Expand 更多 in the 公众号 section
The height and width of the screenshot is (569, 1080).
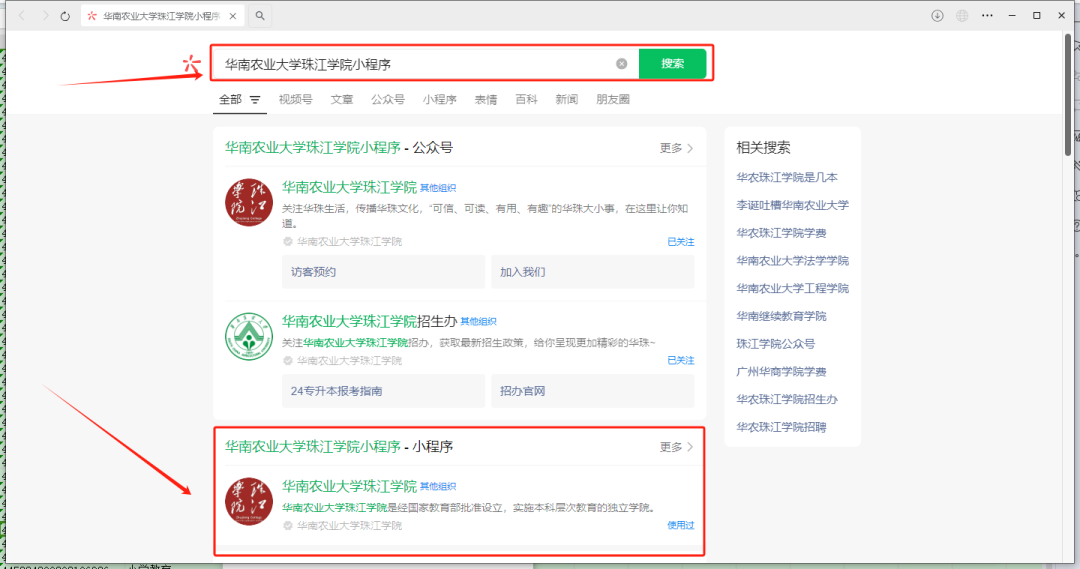pyautogui.click(x=676, y=148)
